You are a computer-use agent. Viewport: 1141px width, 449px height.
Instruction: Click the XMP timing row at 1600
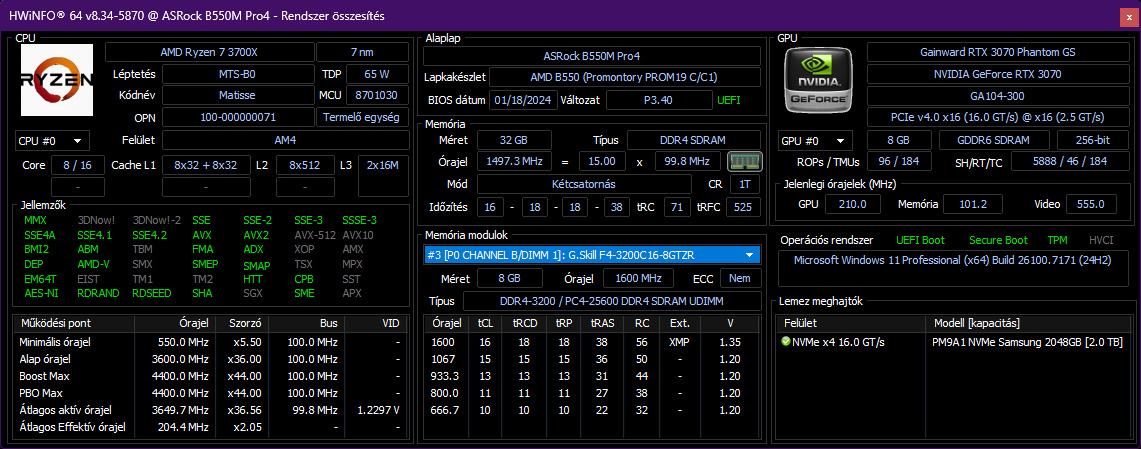[x=592, y=341]
